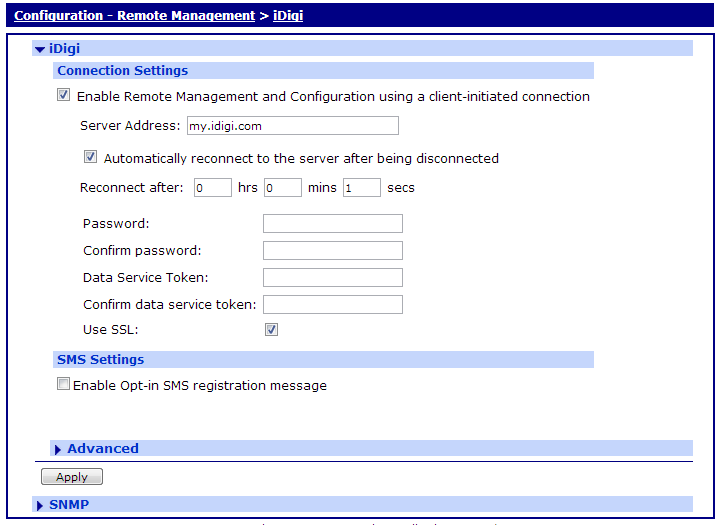The image size is (718, 525).
Task: Click the Server Address field
Action: tap(292, 125)
